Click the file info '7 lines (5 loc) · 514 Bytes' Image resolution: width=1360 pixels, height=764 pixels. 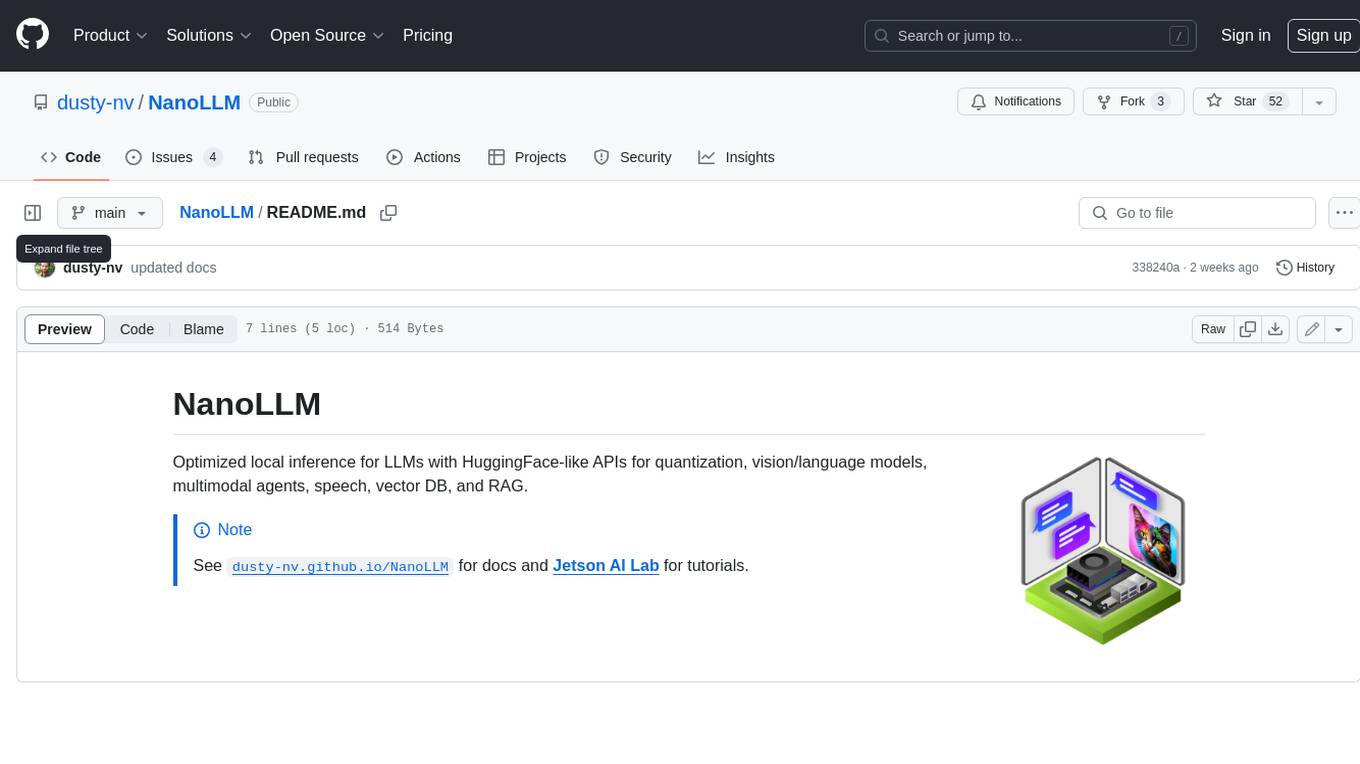click(344, 329)
